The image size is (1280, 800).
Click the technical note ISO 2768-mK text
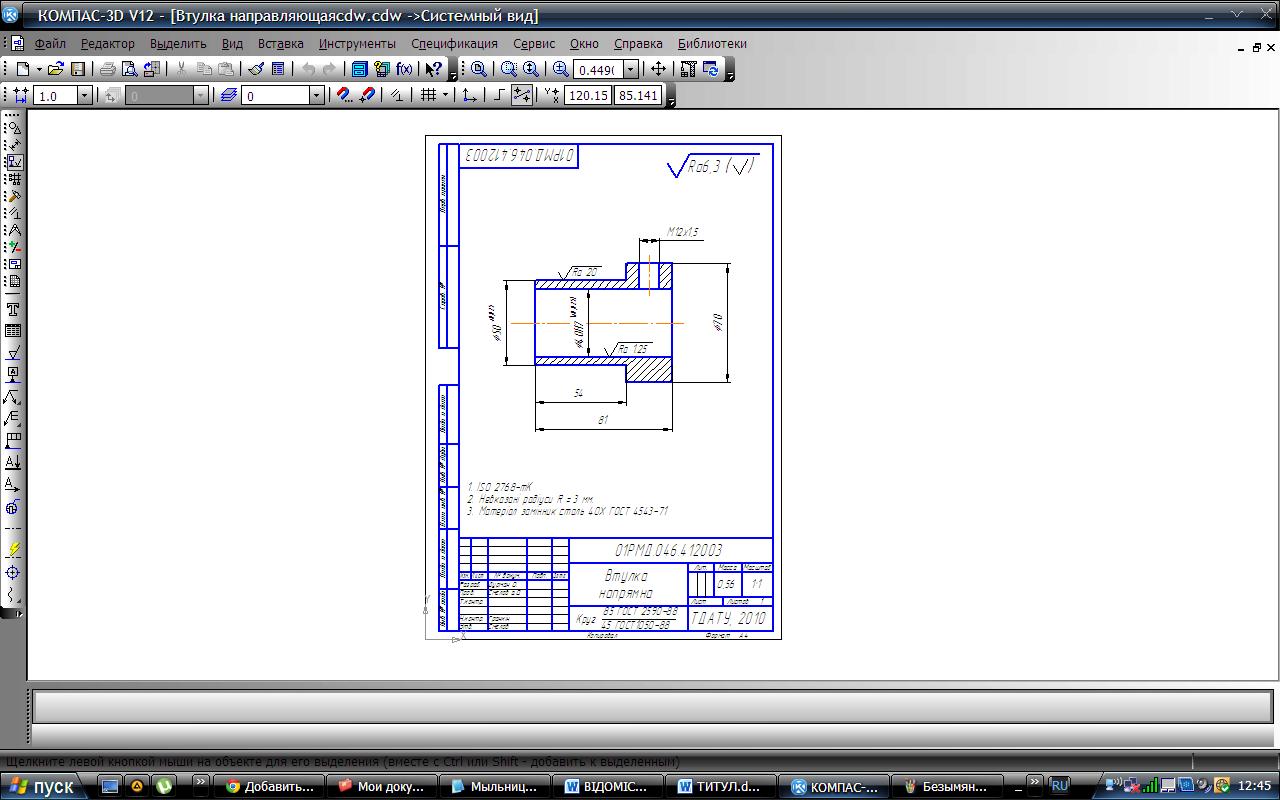tap(500, 486)
